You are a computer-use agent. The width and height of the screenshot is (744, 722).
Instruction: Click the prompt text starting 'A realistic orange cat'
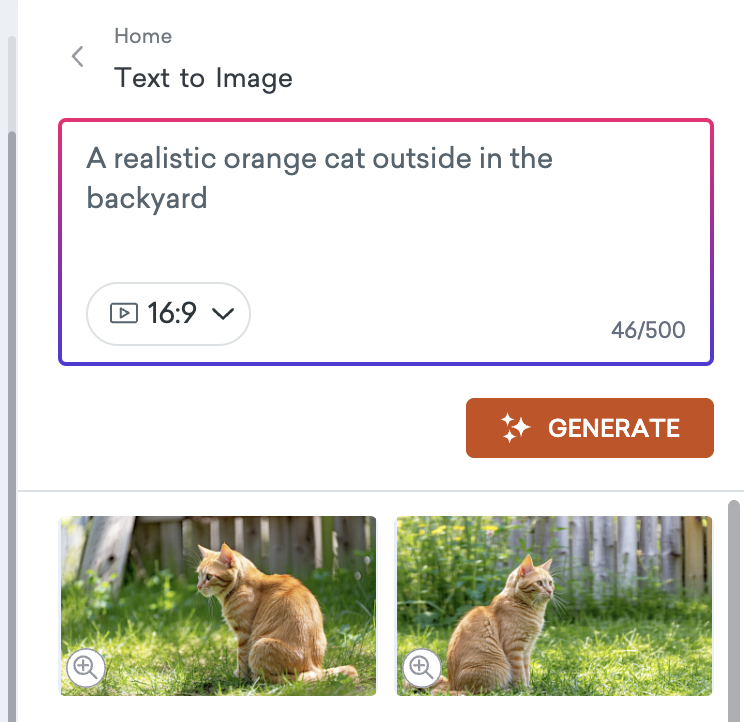click(x=319, y=158)
